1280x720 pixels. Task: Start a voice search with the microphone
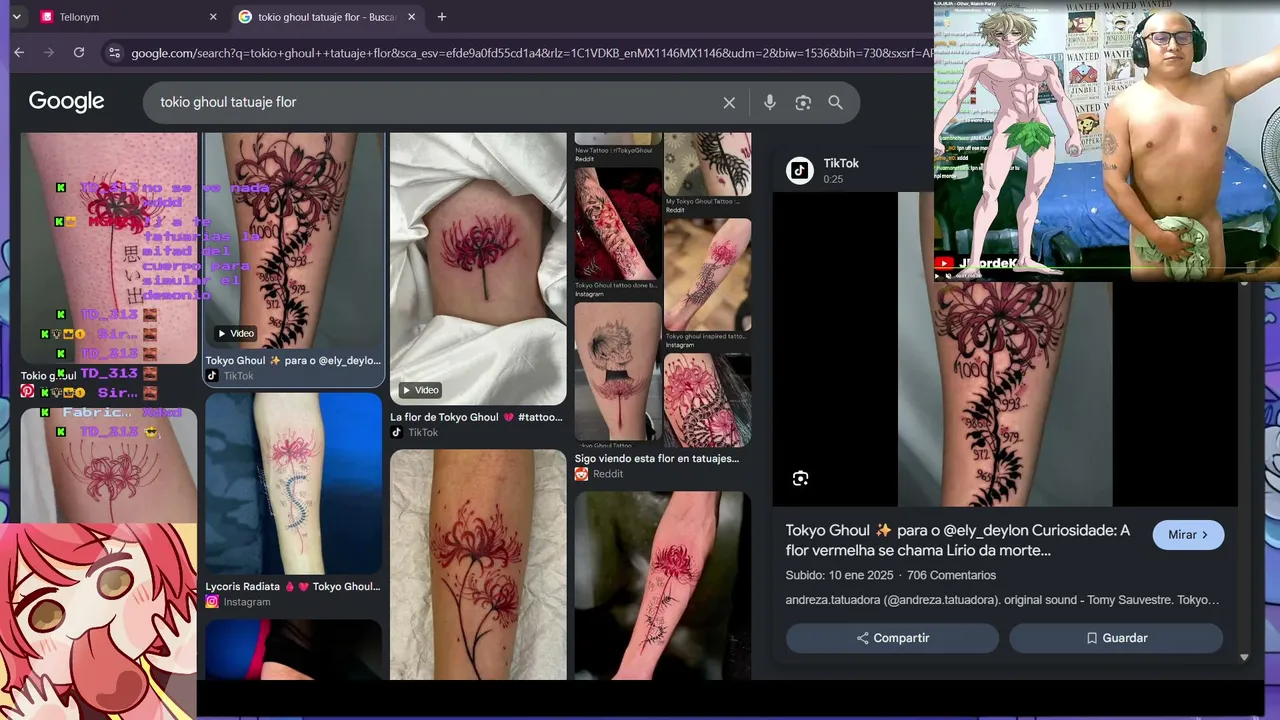[x=769, y=102]
